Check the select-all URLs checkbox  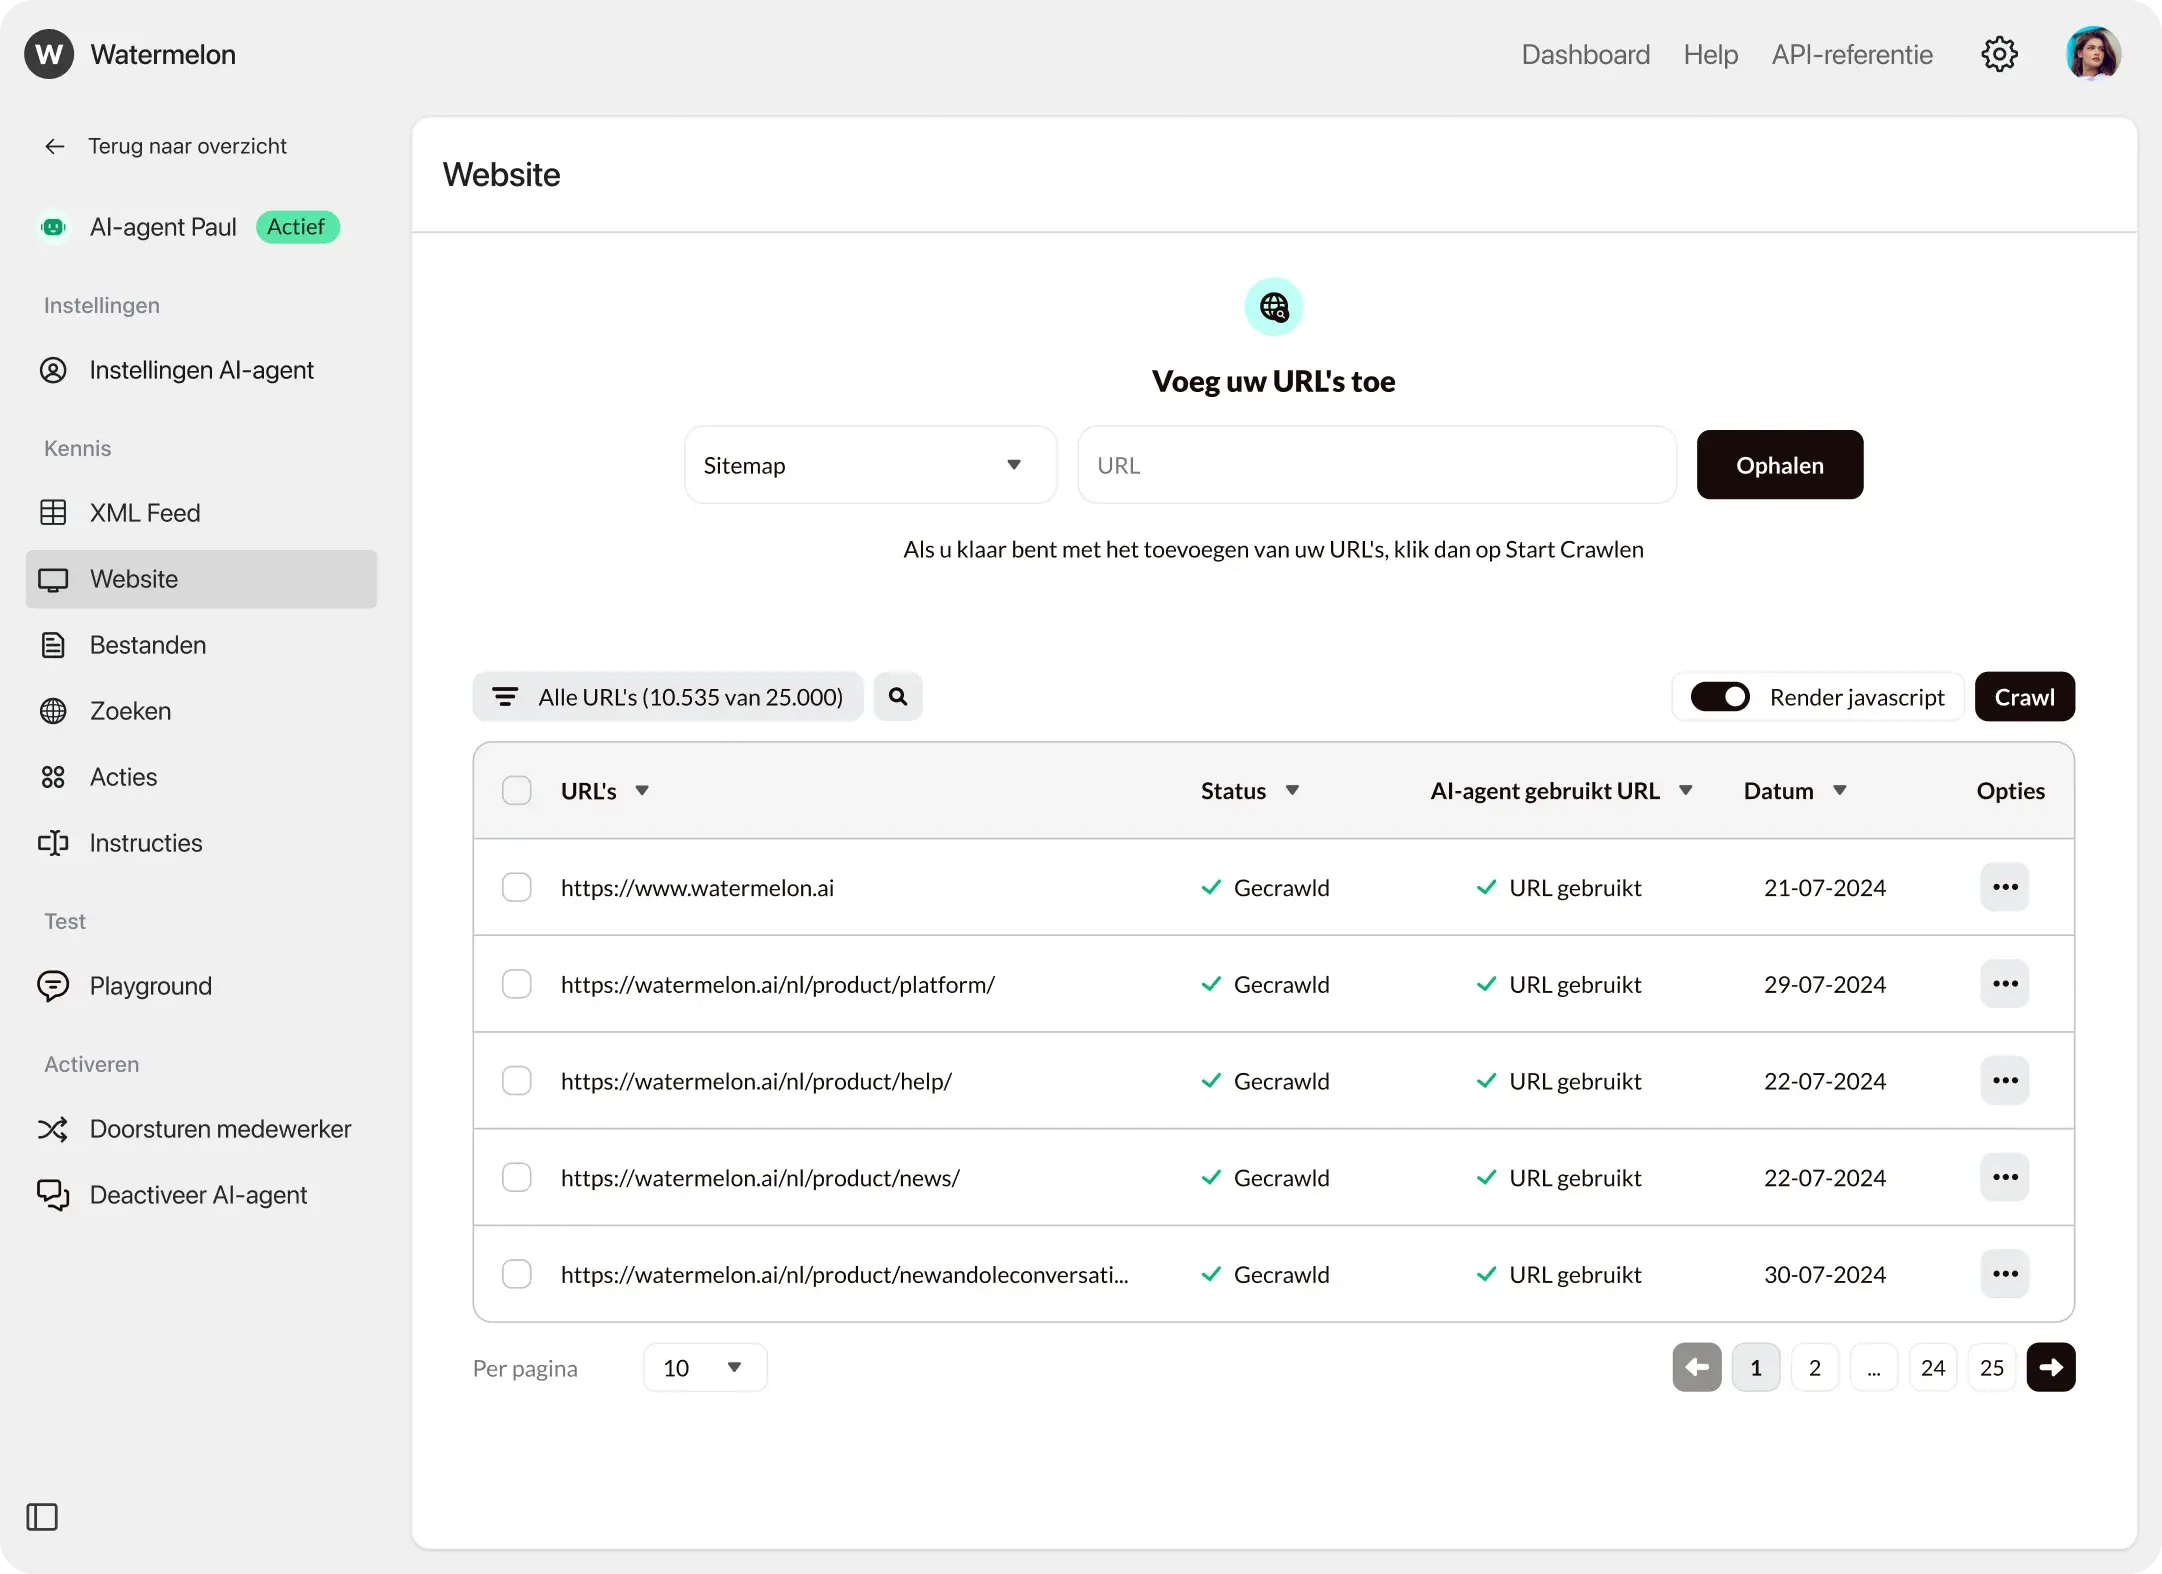click(x=517, y=790)
